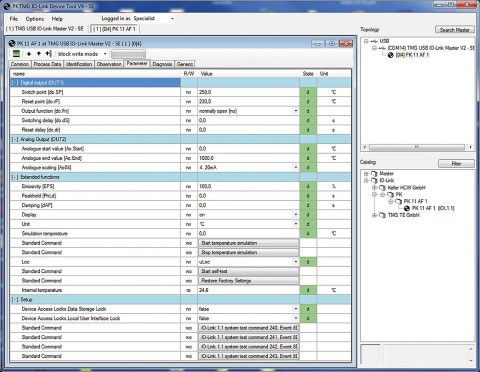Open the Loc dropdown arrow
The width and height of the screenshot is (480, 372).
pyautogui.click(x=295, y=262)
